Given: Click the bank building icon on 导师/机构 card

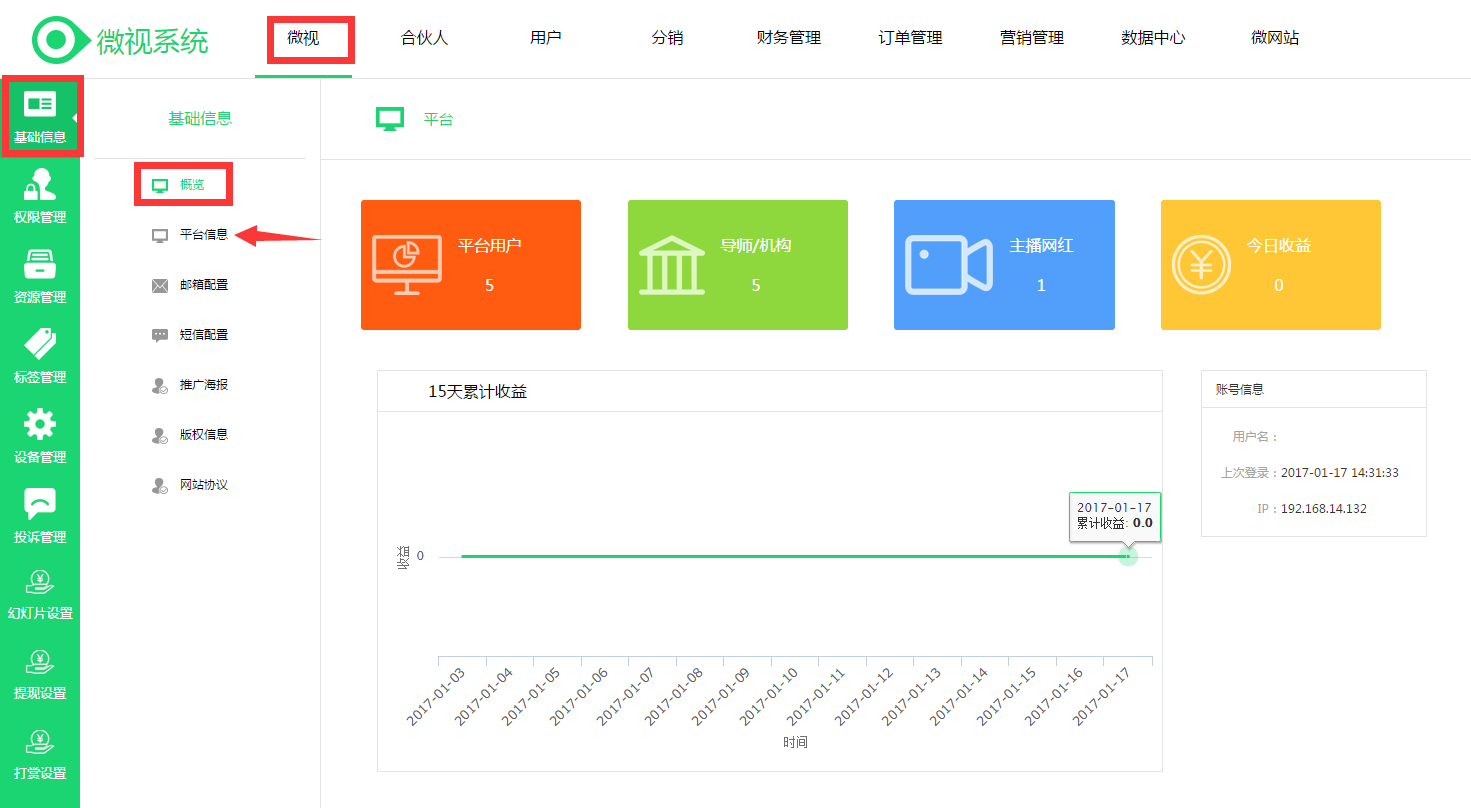Looking at the screenshot, I should 672,264.
